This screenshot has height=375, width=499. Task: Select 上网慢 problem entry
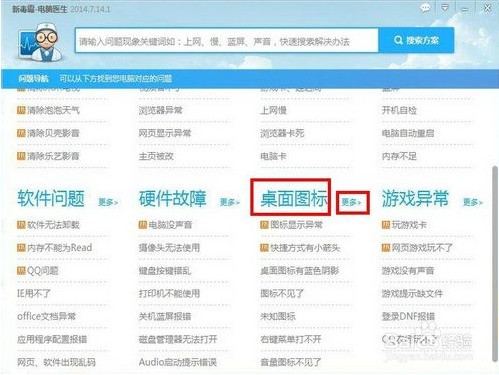(x=273, y=110)
